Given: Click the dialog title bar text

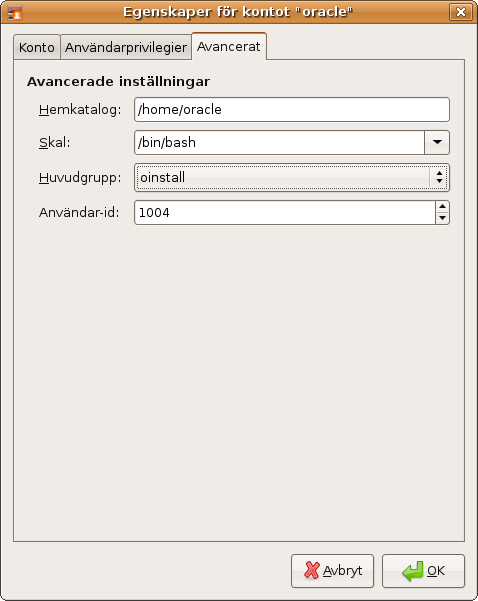Looking at the screenshot, I should coord(238,12).
